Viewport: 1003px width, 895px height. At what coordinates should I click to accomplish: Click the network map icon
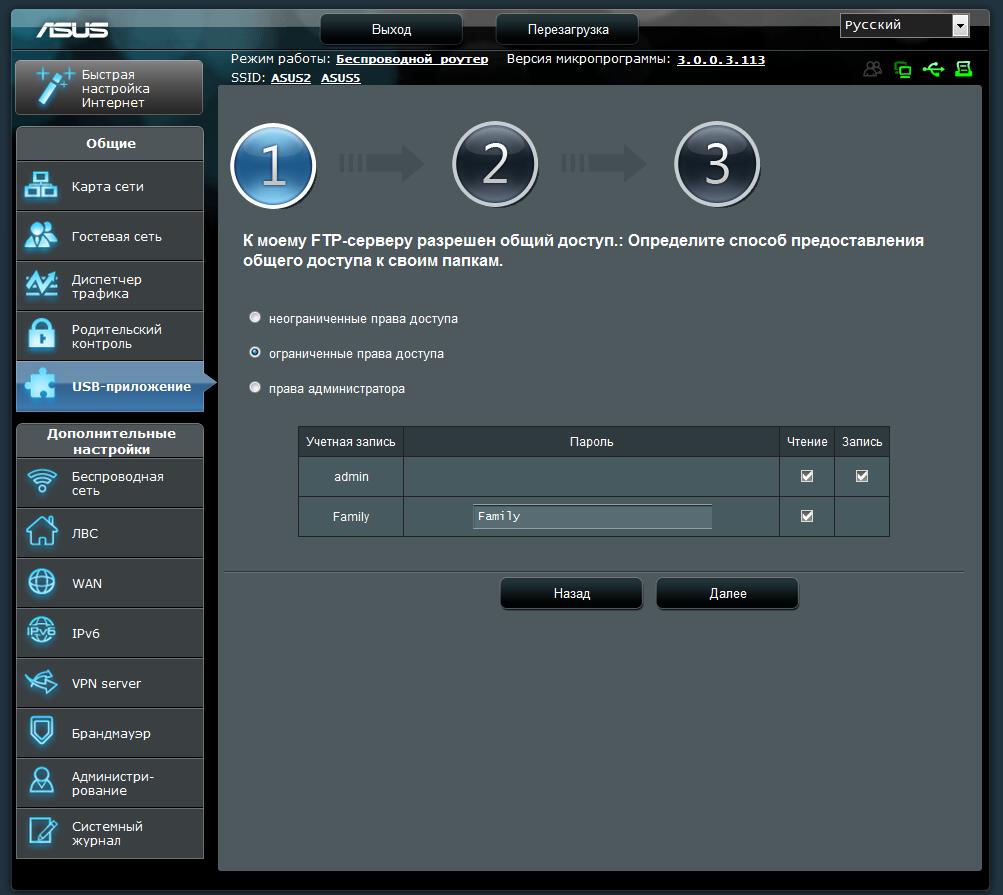pos(41,186)
